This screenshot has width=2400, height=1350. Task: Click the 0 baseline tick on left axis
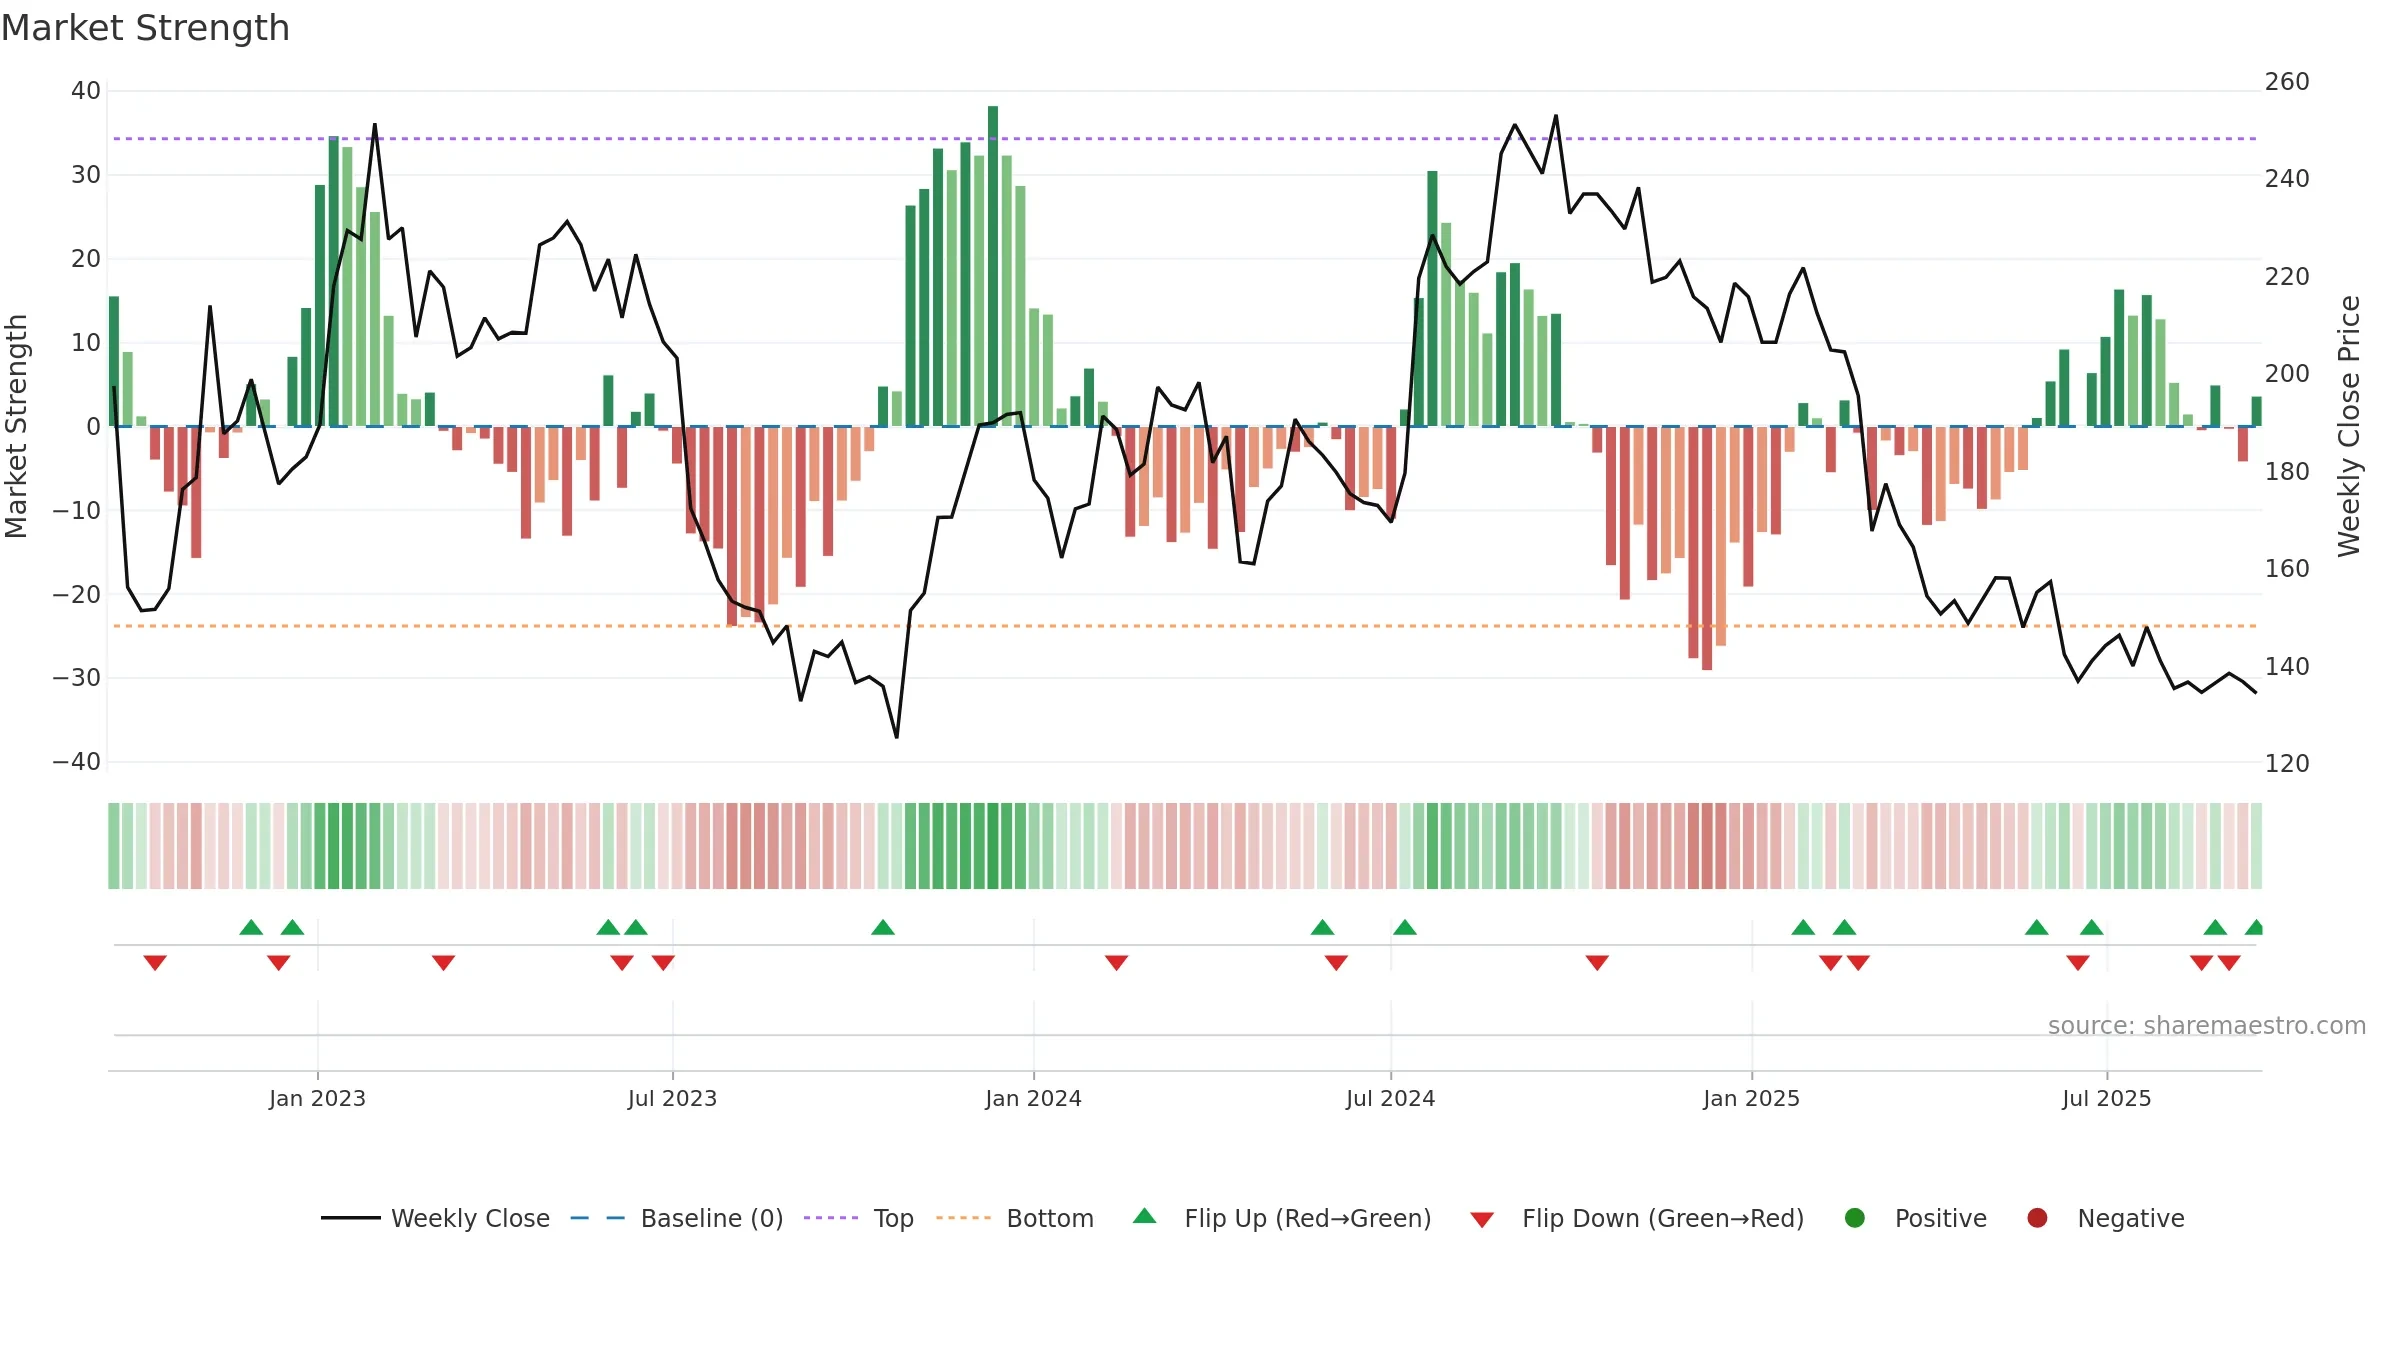point(94,427)
